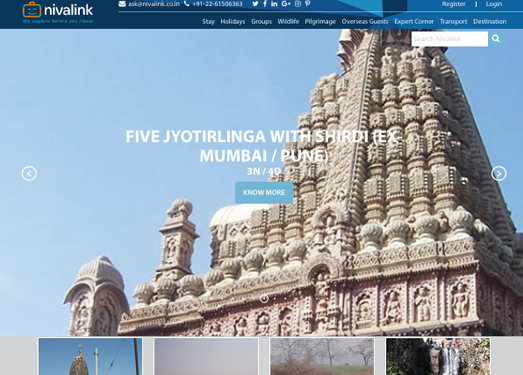The image size is (523, 375).
Task: Click the KNOW MORE button
Action: 264,193
